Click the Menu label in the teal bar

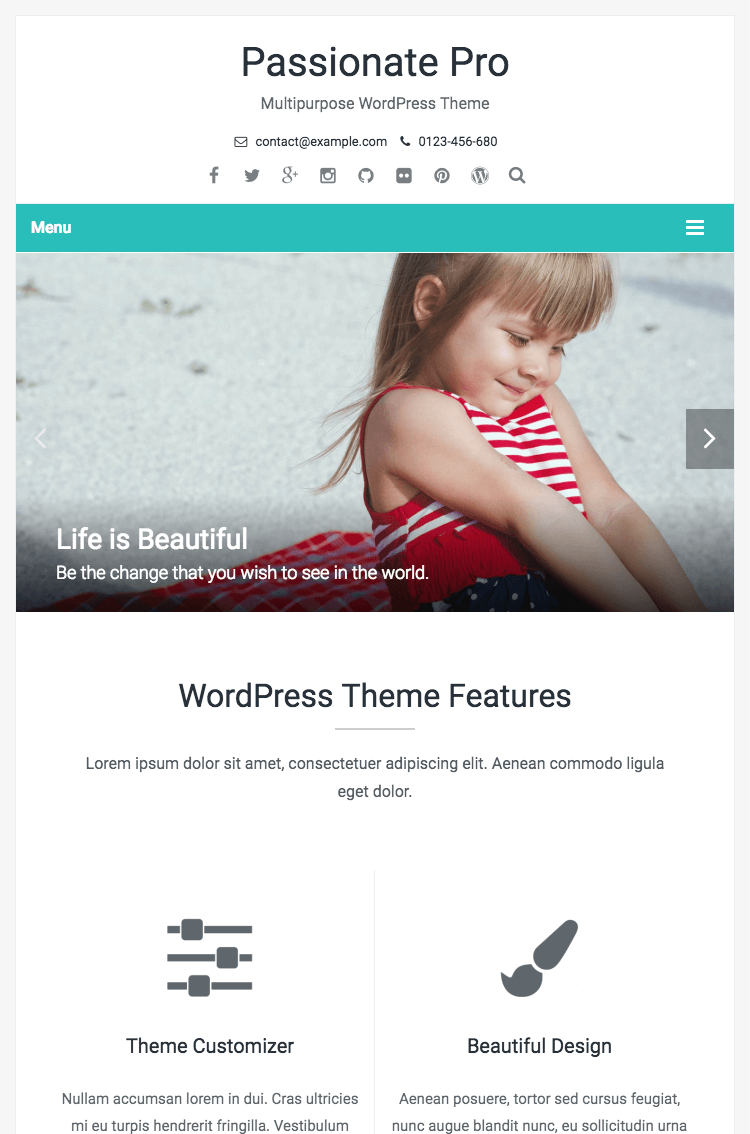[51, 227]
